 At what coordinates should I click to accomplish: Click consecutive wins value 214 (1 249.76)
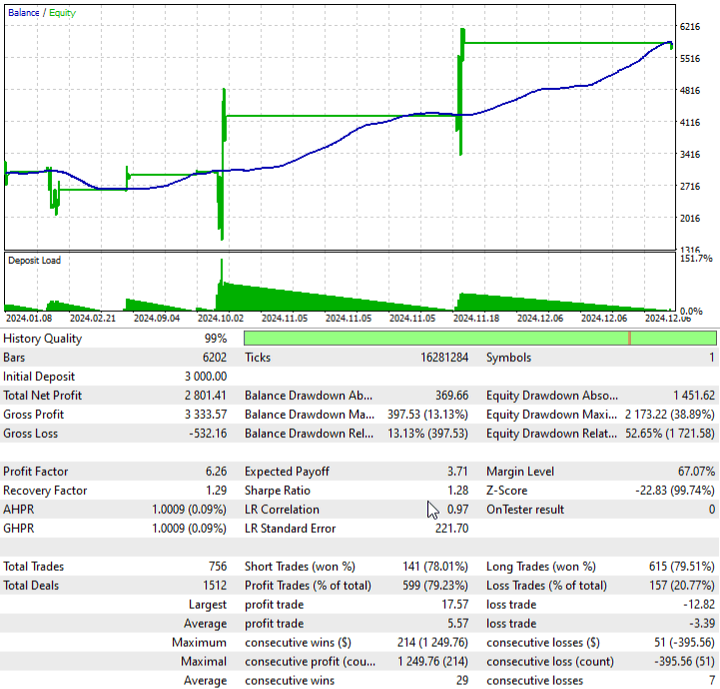433,642
